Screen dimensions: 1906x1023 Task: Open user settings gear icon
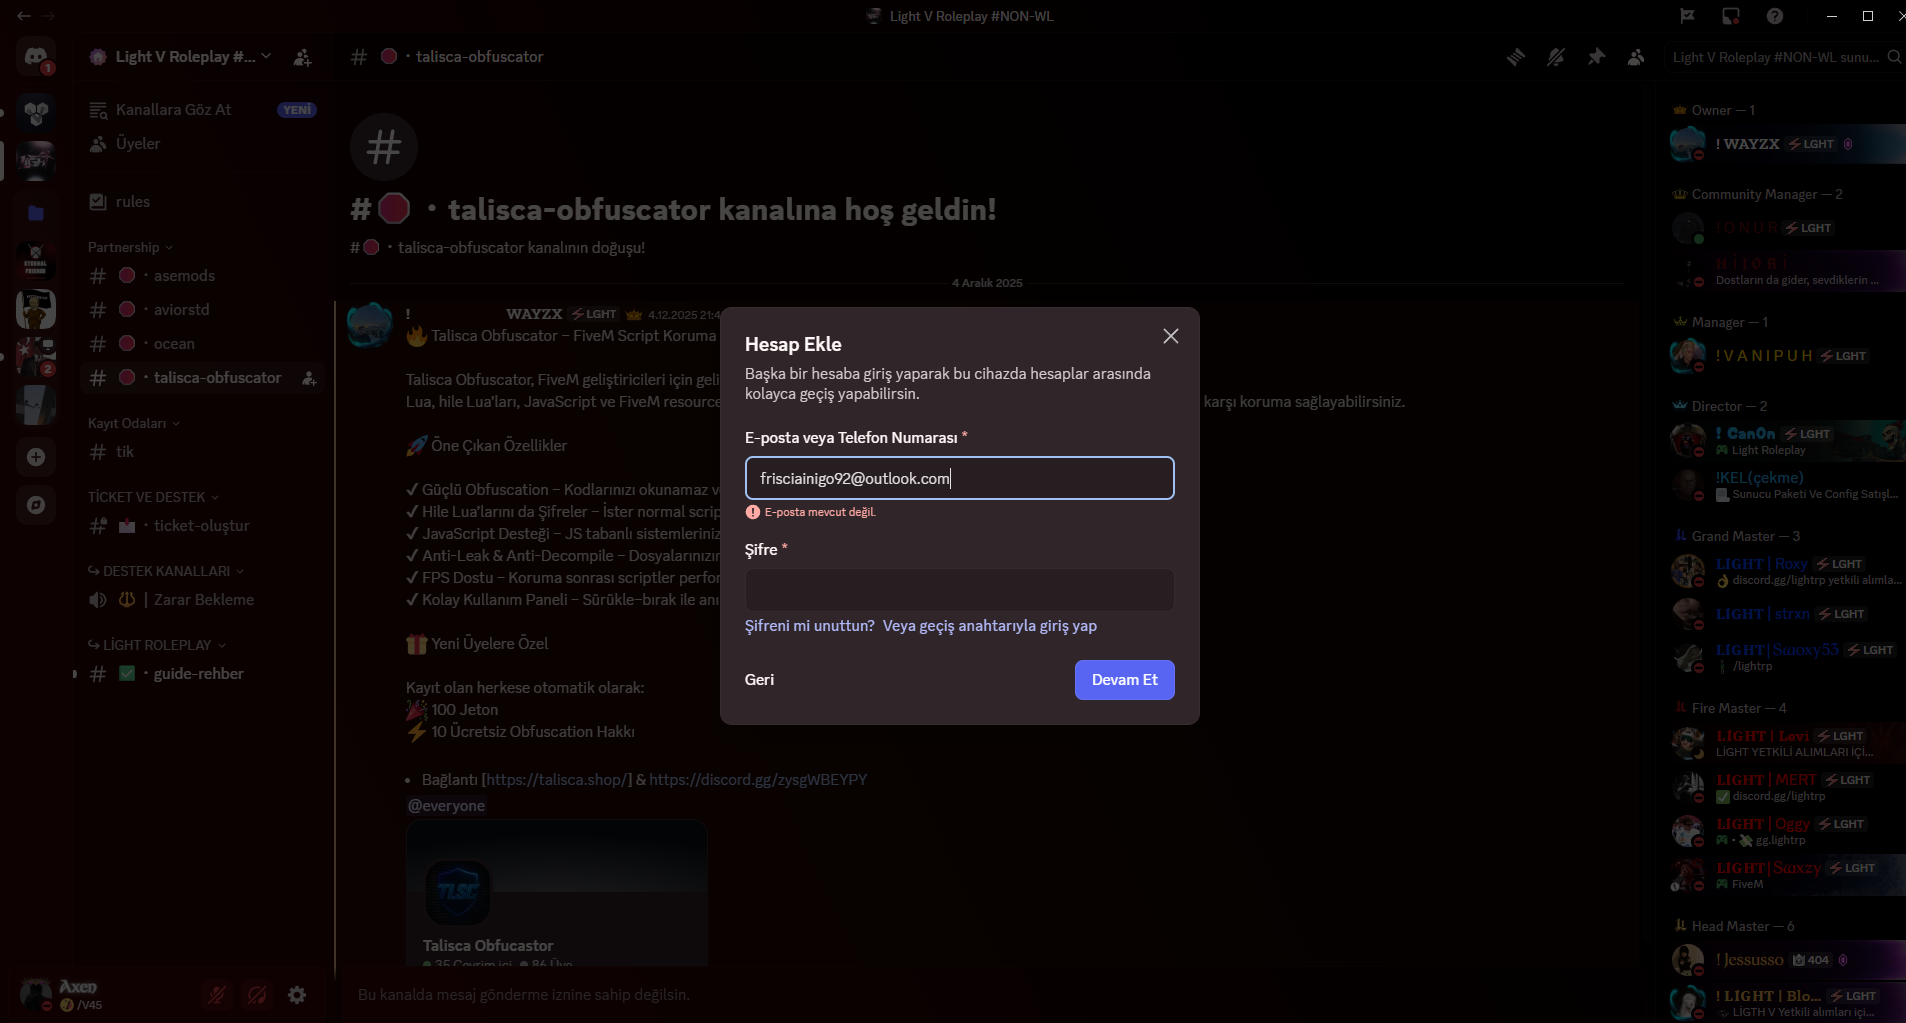pos(297,995)
